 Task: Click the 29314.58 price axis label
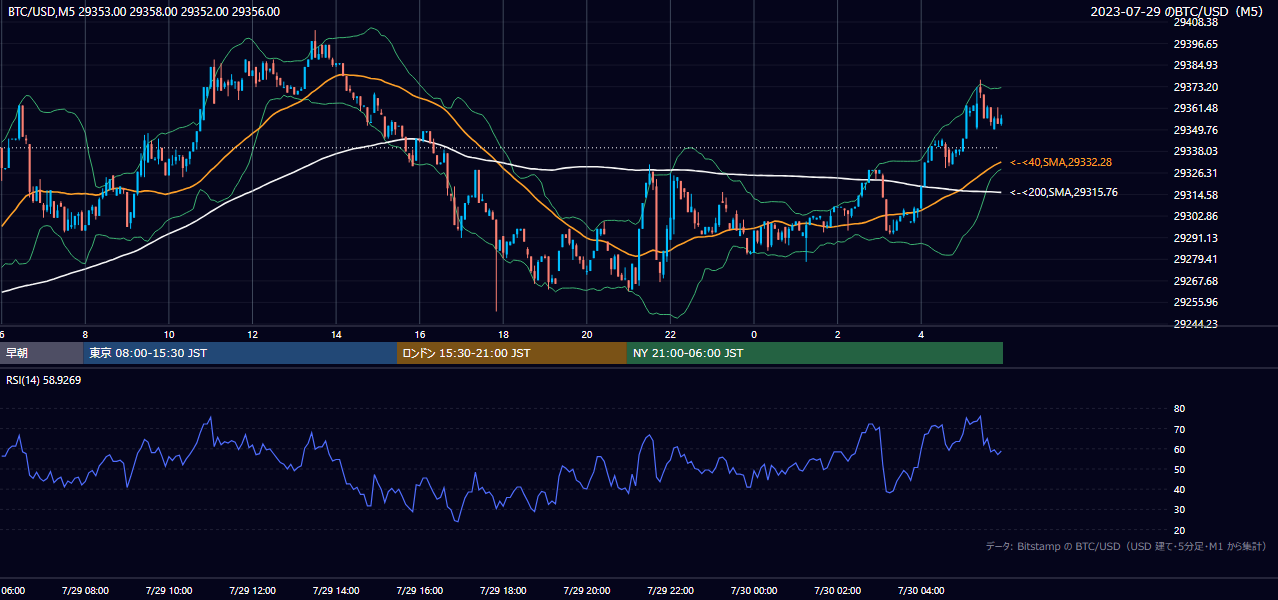pyautogui.click(x=1196, y=195)
